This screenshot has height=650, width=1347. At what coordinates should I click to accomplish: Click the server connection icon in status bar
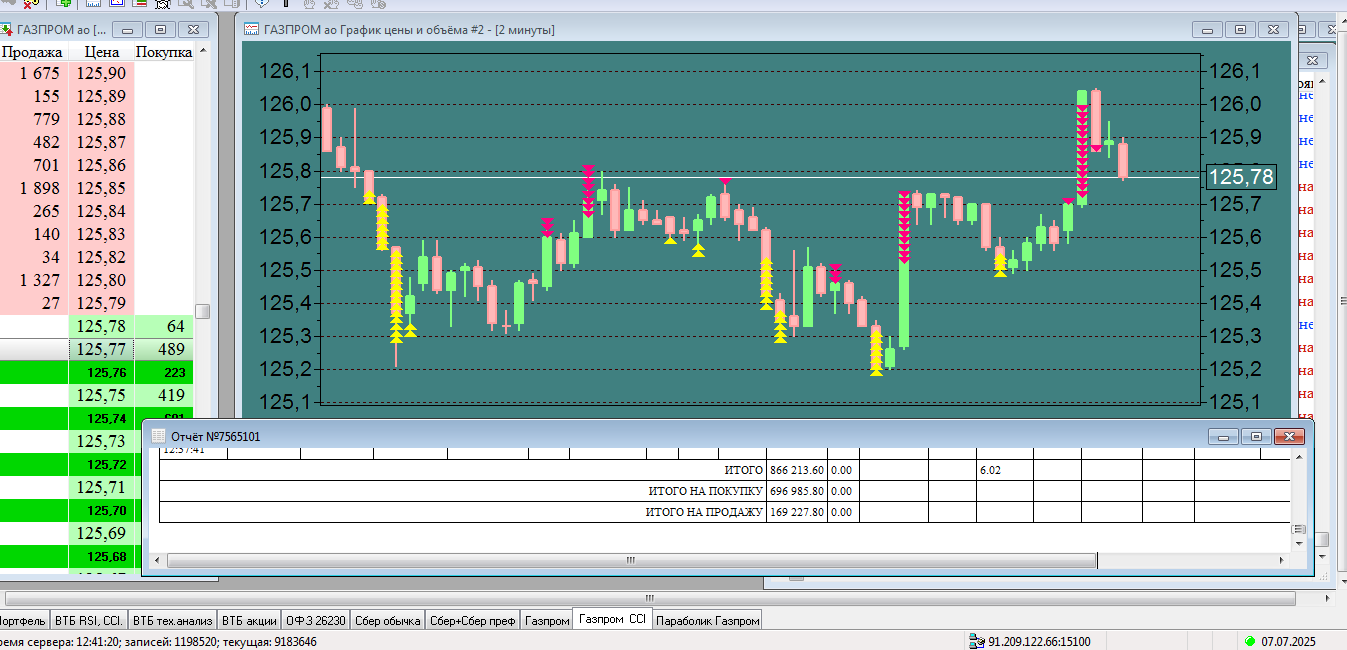(978, 641)
